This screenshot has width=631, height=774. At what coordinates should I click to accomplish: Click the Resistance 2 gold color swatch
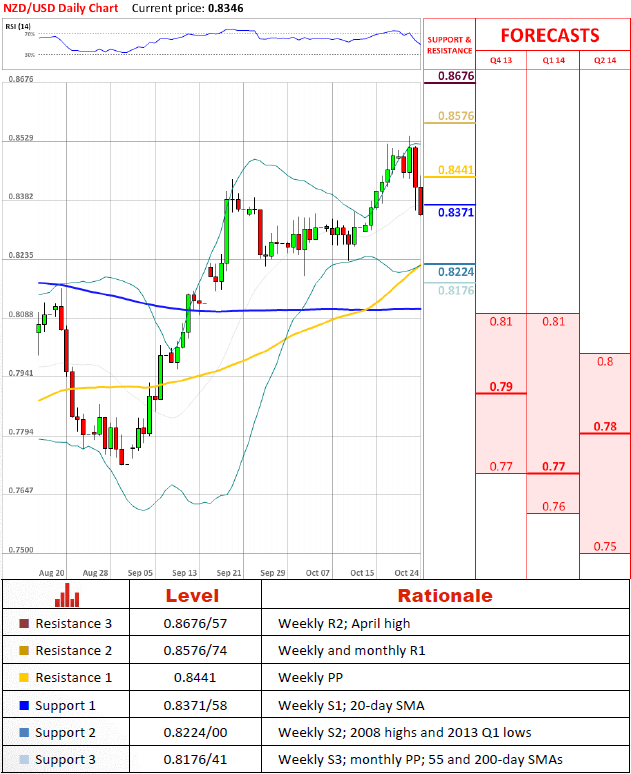[x=24, y=651]
